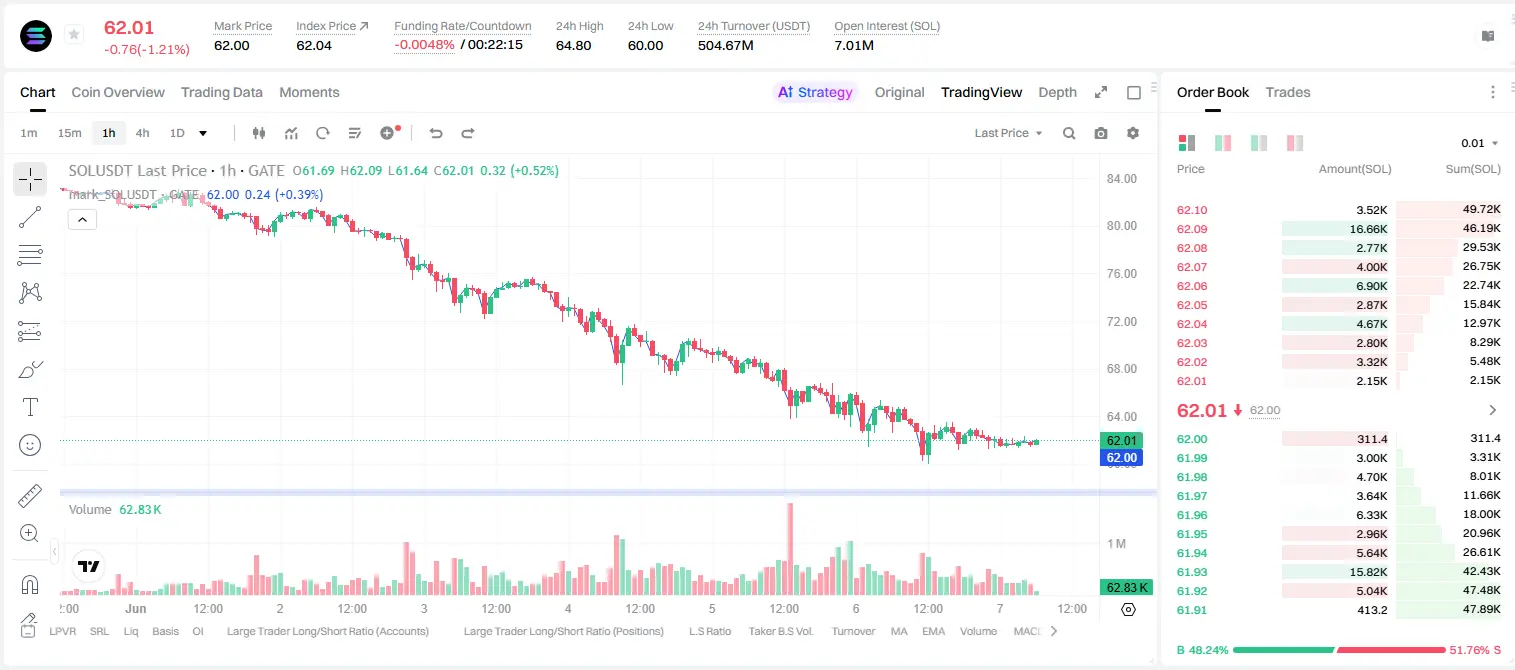Switch chart to Depth view

tap(1057, 92)
